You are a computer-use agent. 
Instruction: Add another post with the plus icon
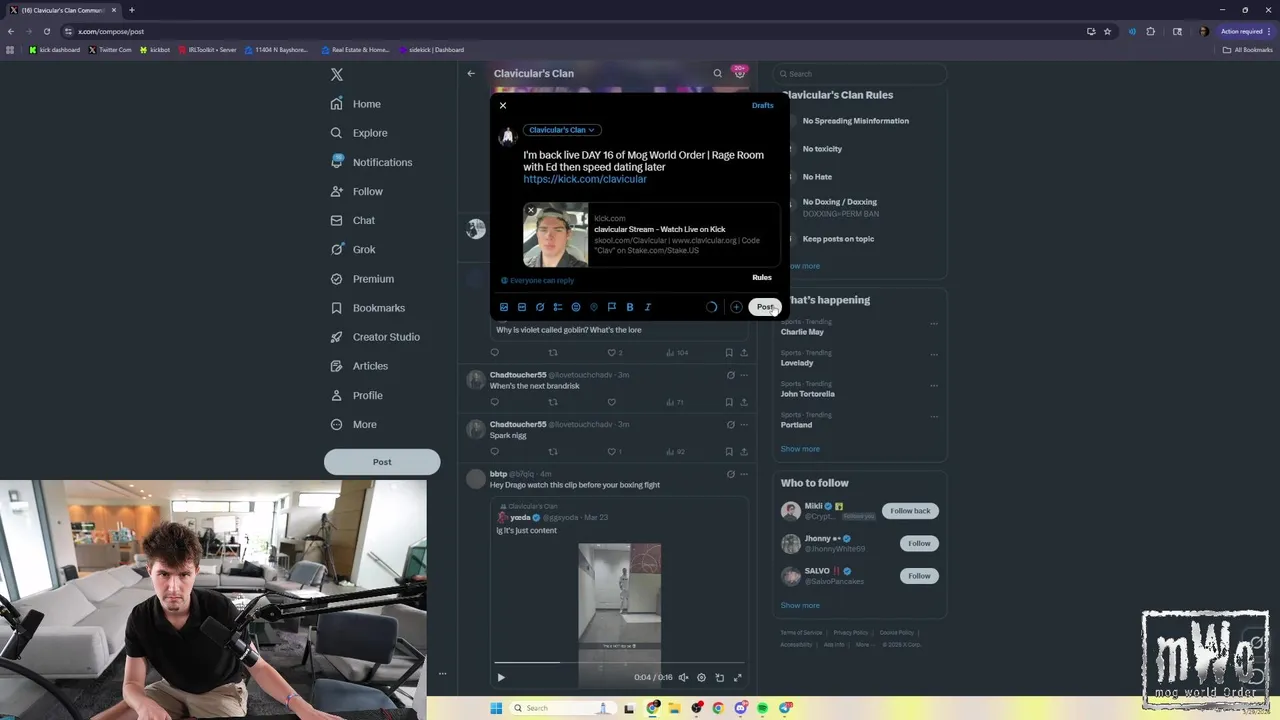click(736, 307)
